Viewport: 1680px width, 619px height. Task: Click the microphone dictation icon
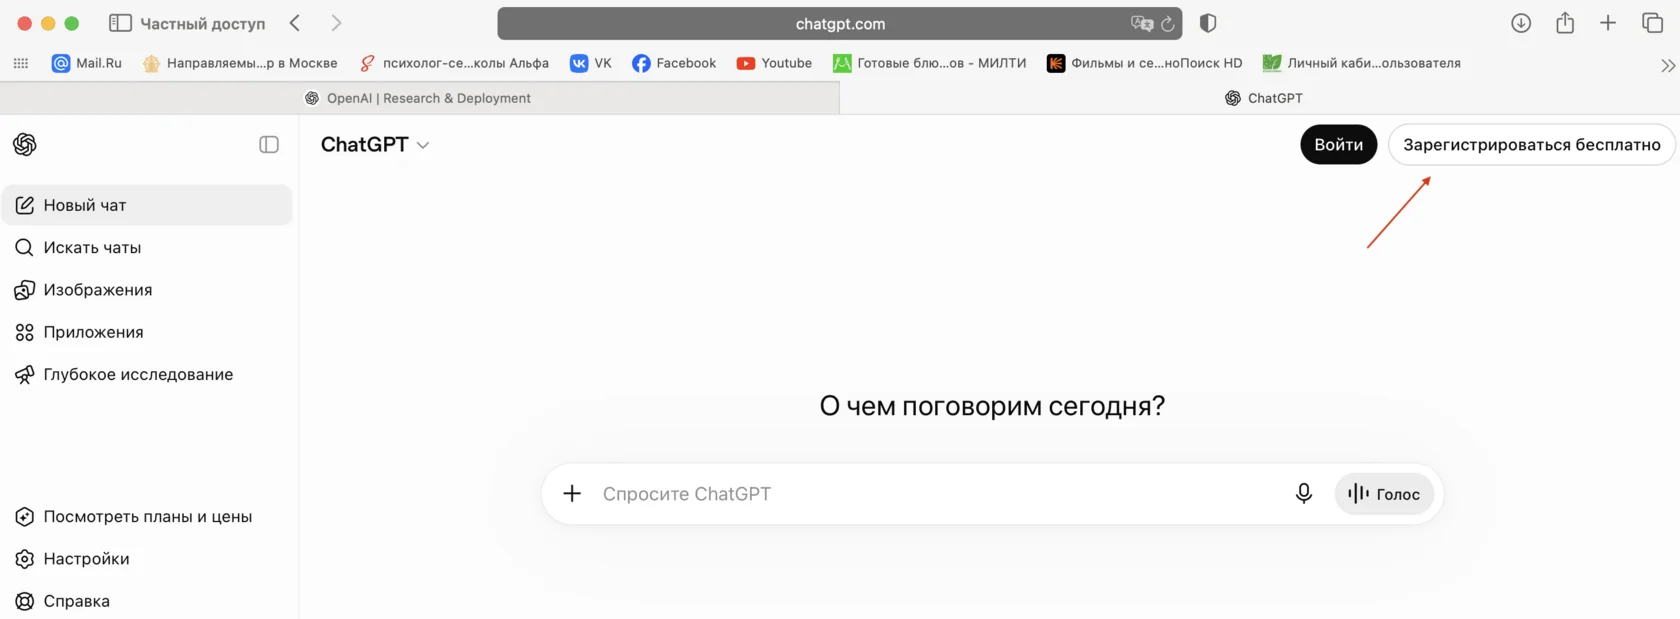coord(1303,493)
